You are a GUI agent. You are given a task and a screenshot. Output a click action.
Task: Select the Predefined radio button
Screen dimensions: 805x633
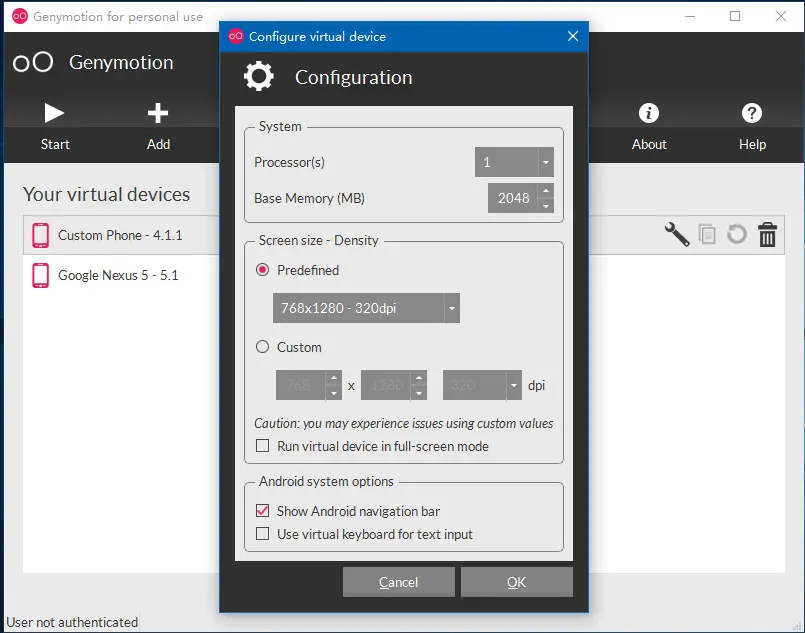pos(262,270)
